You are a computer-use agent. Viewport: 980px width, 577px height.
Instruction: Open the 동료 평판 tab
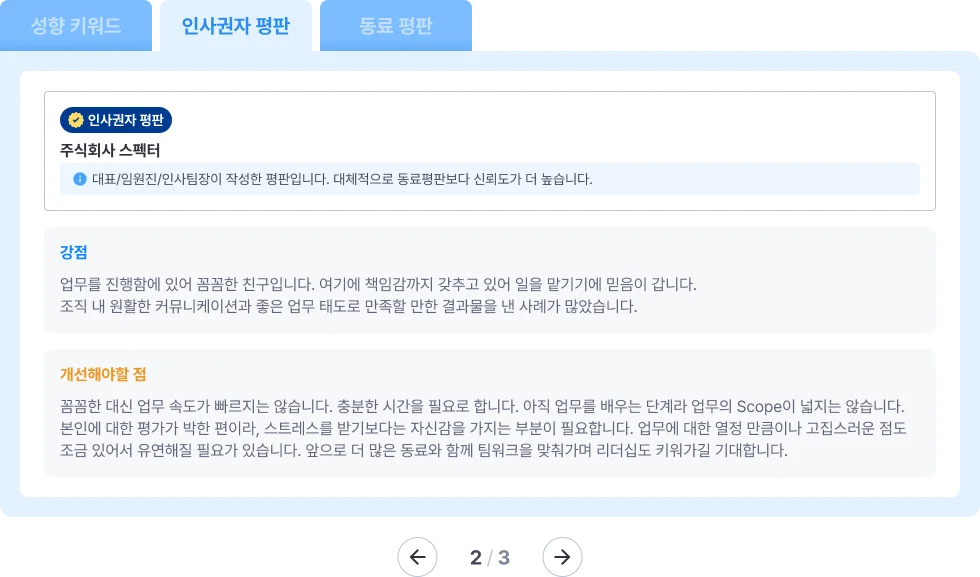pos(396,25)
